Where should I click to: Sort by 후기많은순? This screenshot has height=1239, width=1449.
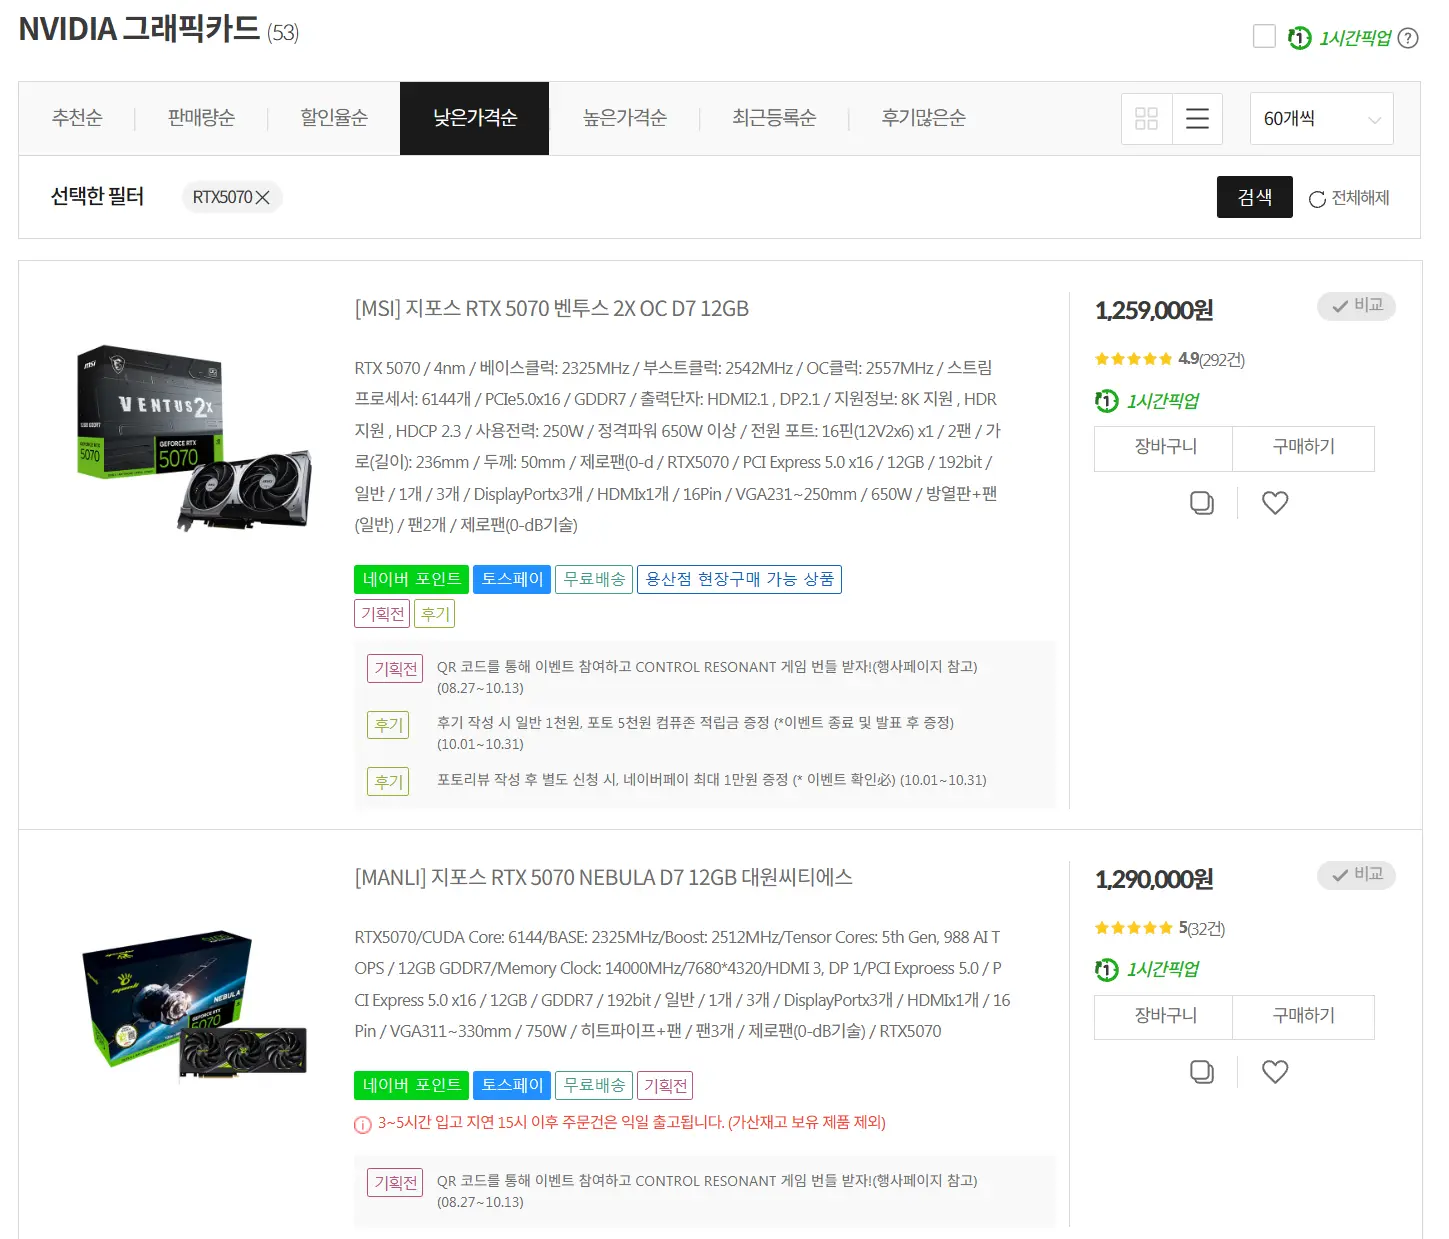pyautogui.click(x=923, y=118)
